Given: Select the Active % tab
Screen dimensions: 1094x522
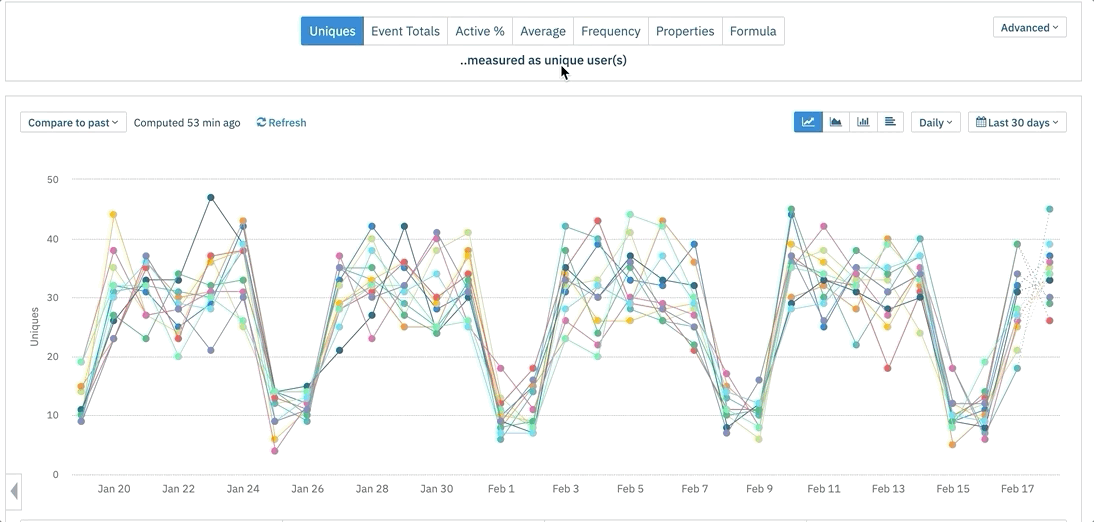Looking at the screenshot, I should click(x=480, y=31).
